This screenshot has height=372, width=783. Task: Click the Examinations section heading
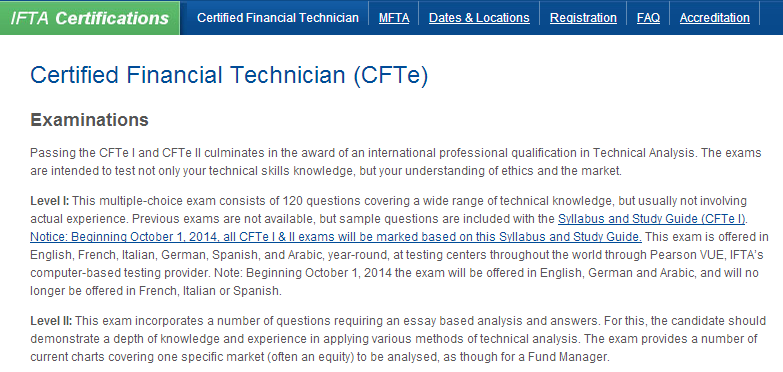89,120
